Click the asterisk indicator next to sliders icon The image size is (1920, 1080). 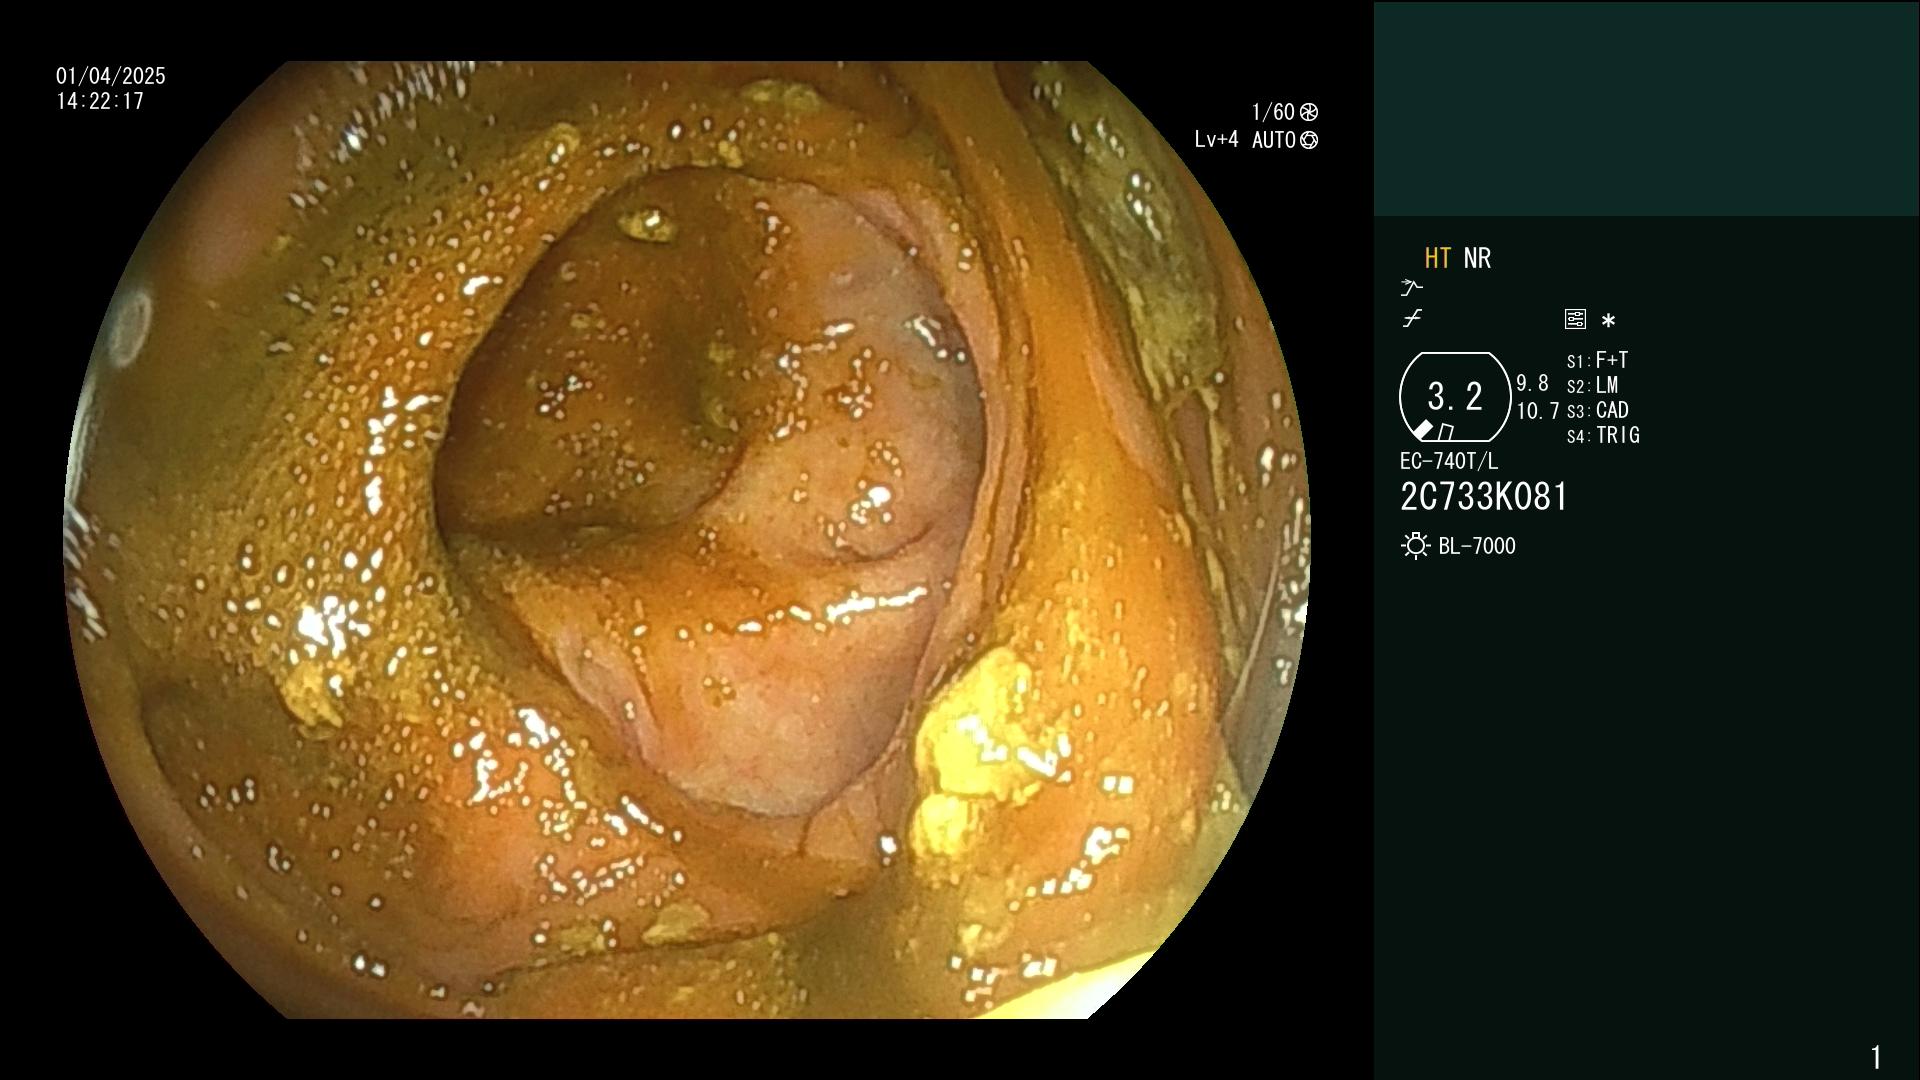[x=1608, y=321]
